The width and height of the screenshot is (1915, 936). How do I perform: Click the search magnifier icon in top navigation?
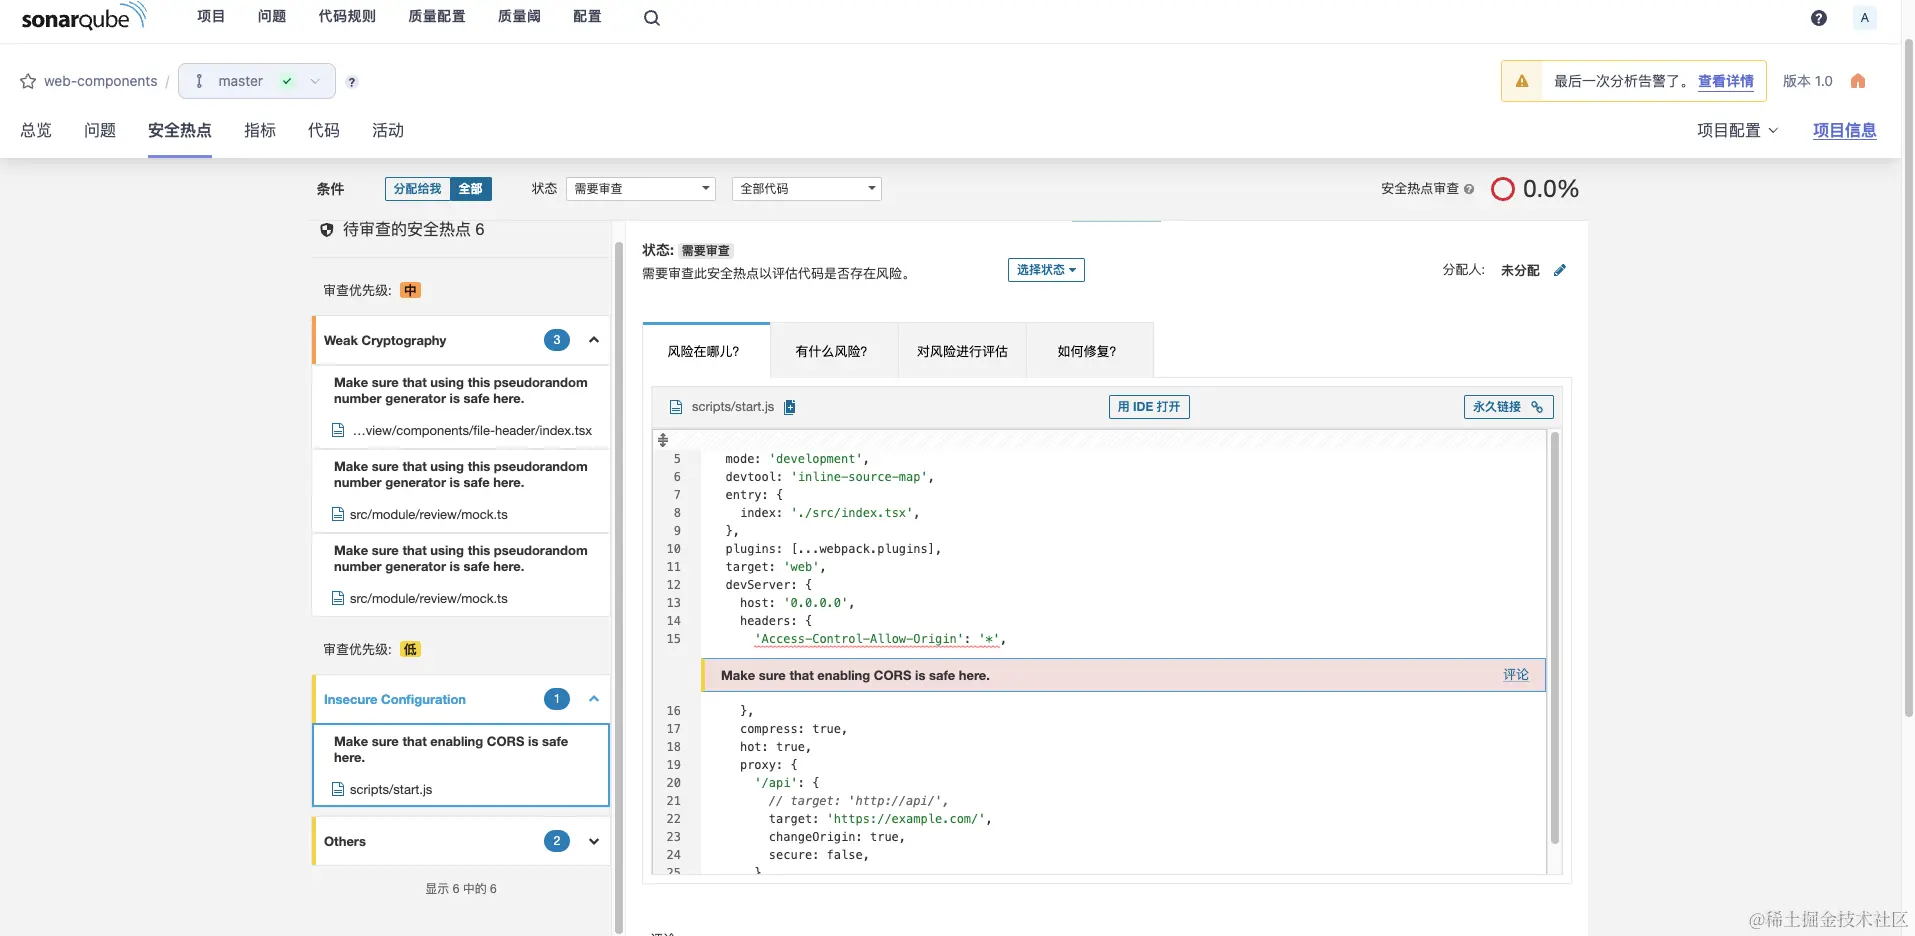click(x=651, y=18)
